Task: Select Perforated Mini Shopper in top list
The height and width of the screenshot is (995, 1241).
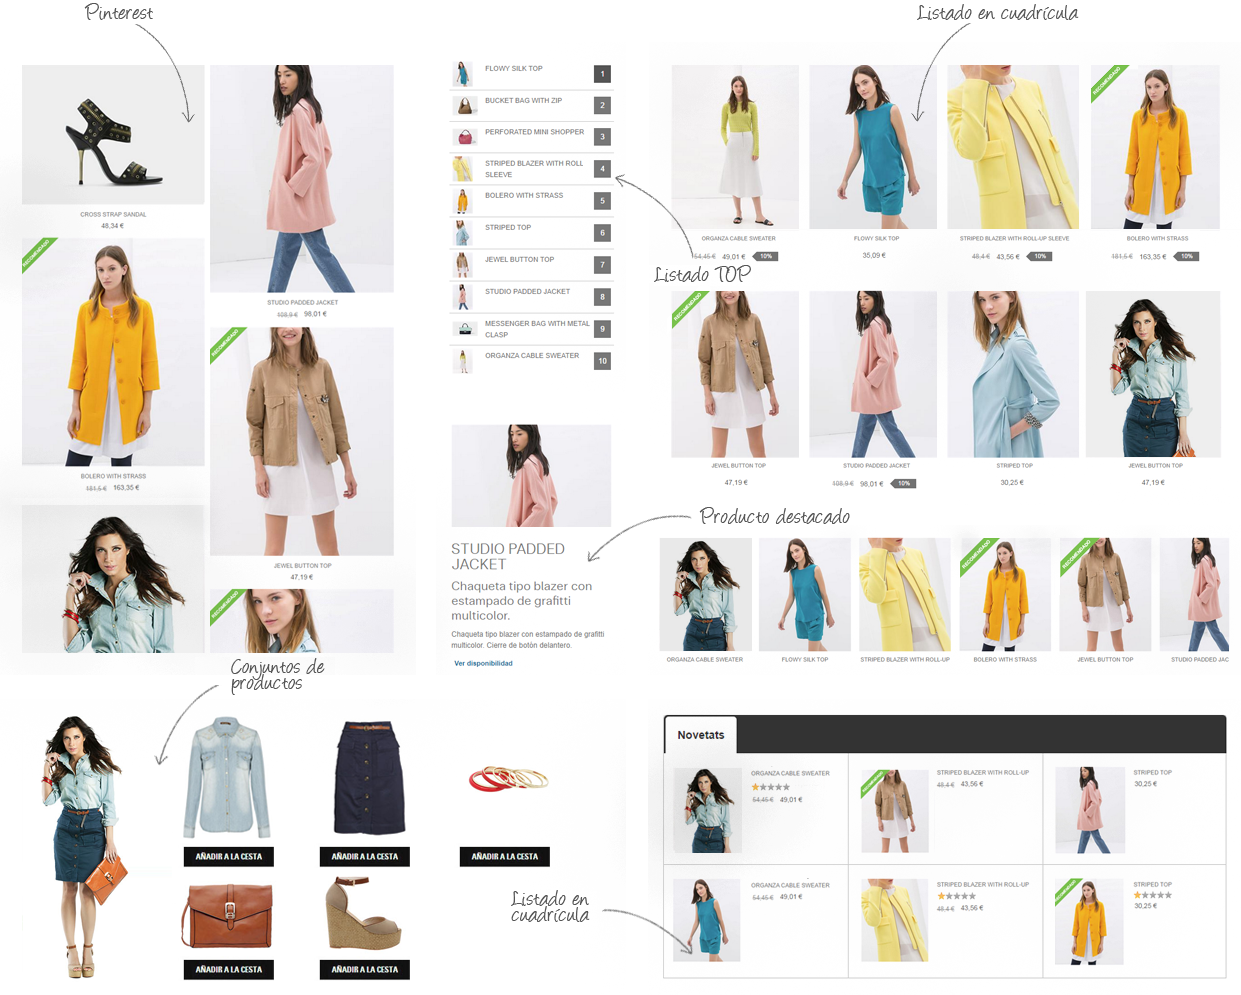Action: coord(534,132)
